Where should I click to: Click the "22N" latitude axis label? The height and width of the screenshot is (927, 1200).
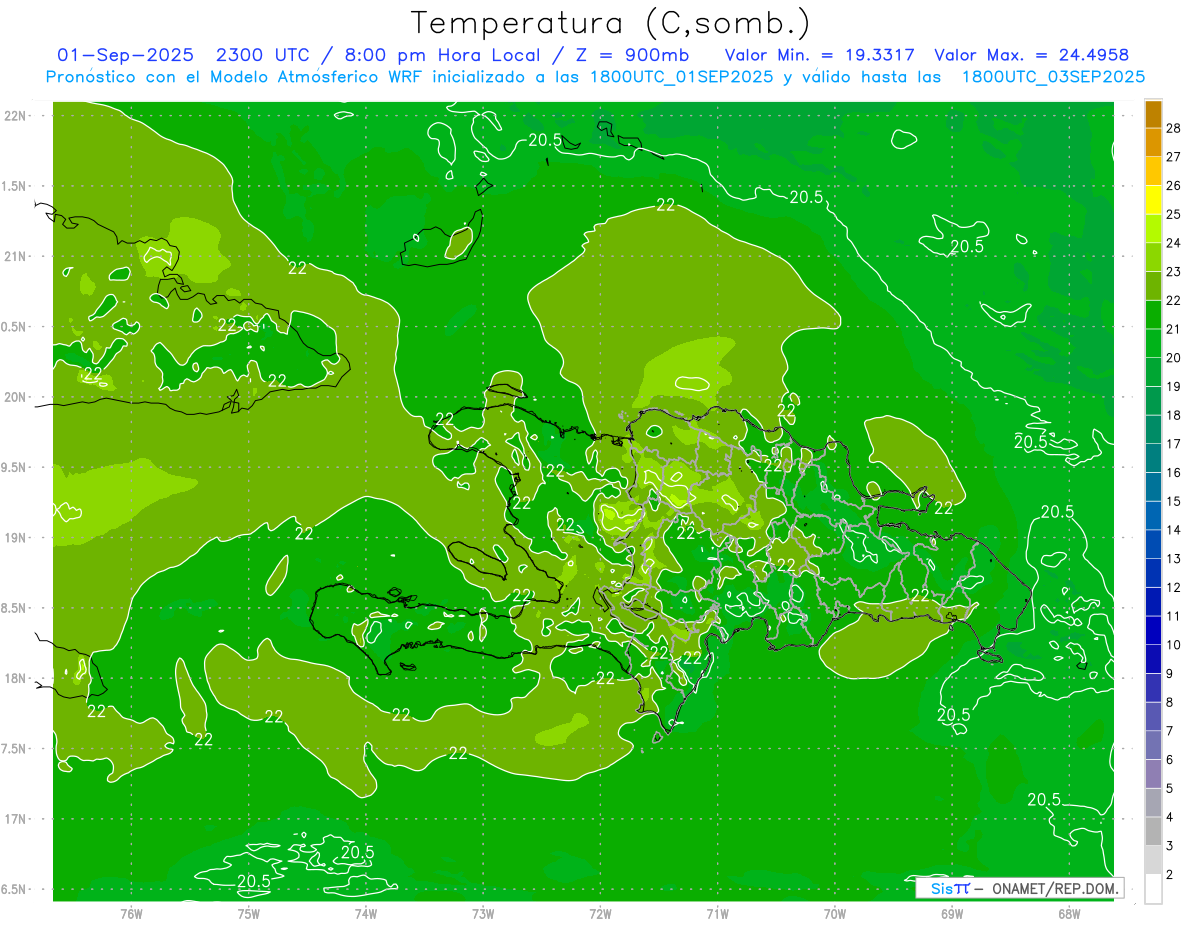[16, 115]
